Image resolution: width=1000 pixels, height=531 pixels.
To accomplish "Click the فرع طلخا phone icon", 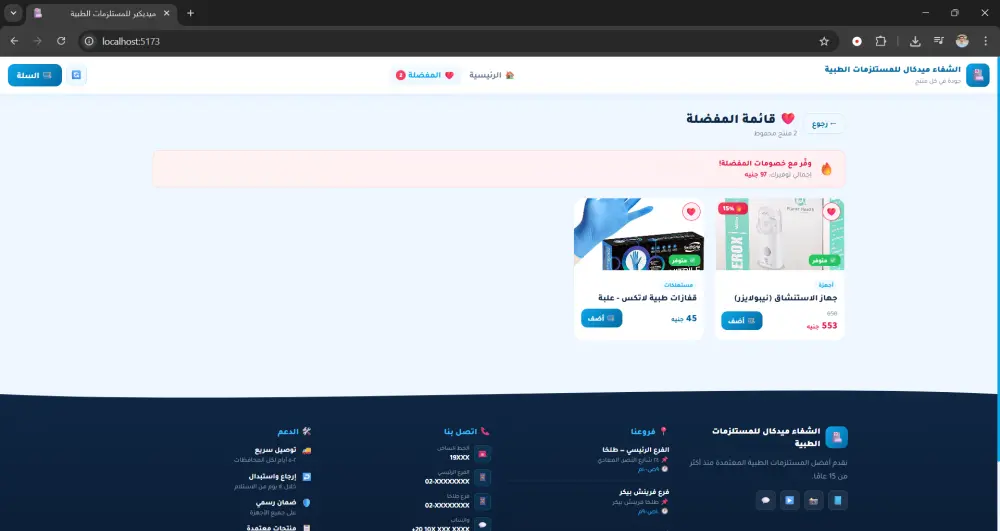I will click(483, 501).
